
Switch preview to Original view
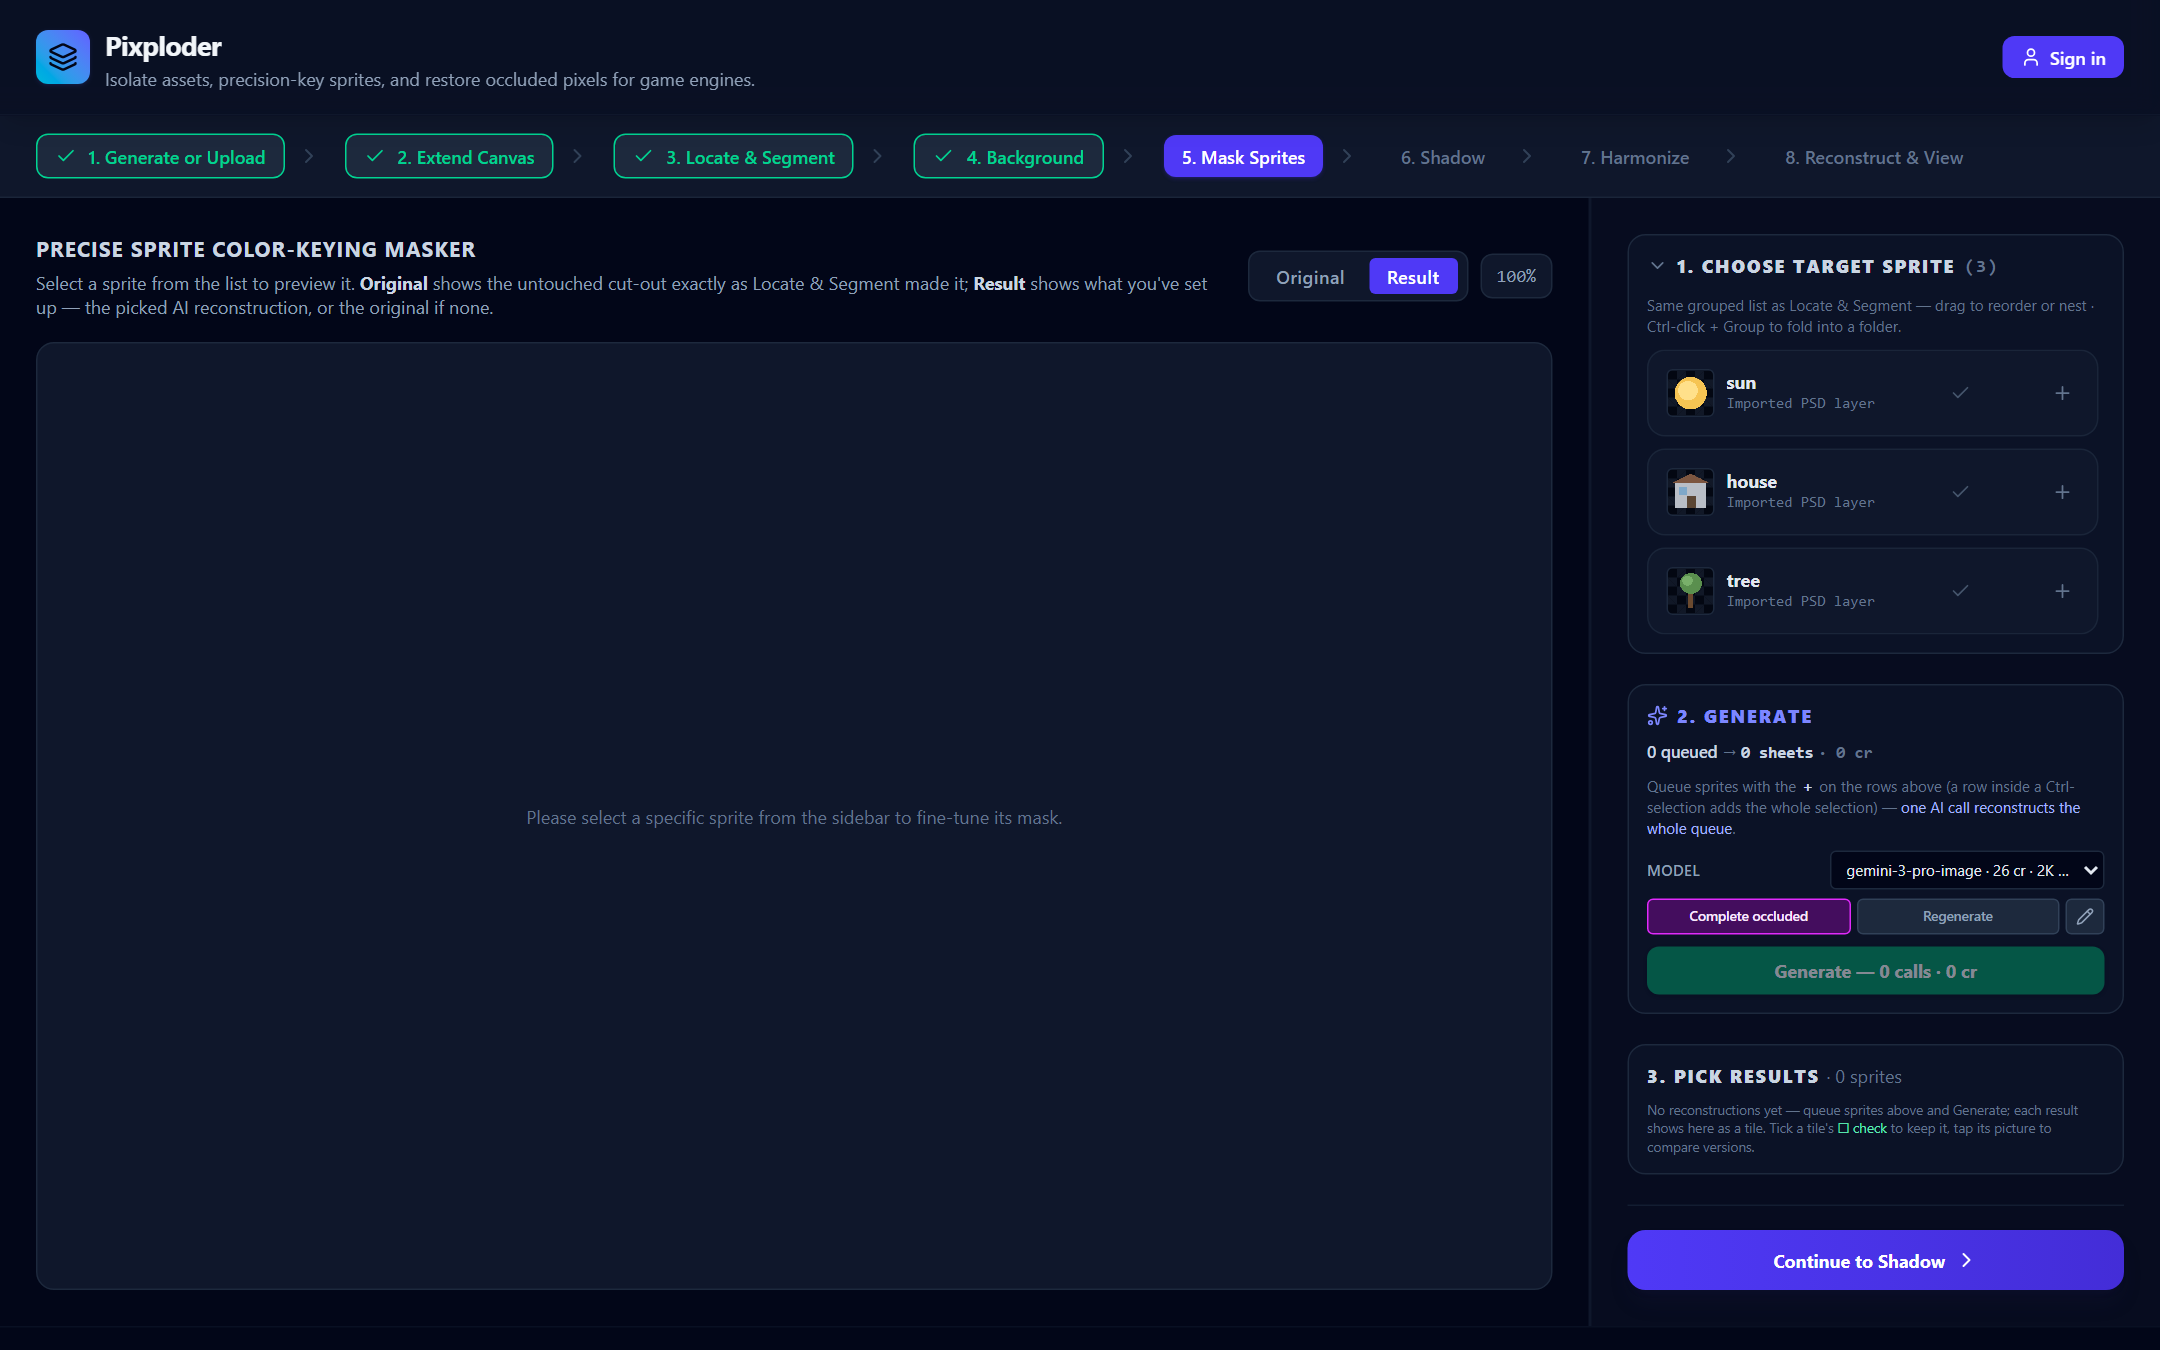pos(1309,277)
